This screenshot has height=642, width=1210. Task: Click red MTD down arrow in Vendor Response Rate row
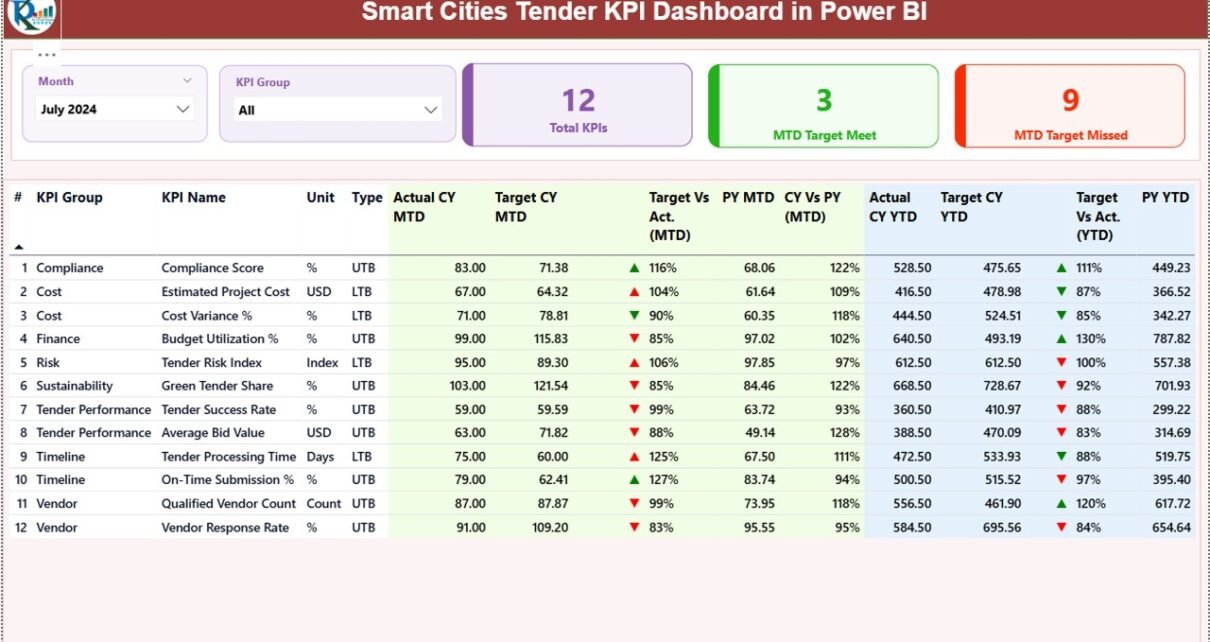[x=634, y=528]
